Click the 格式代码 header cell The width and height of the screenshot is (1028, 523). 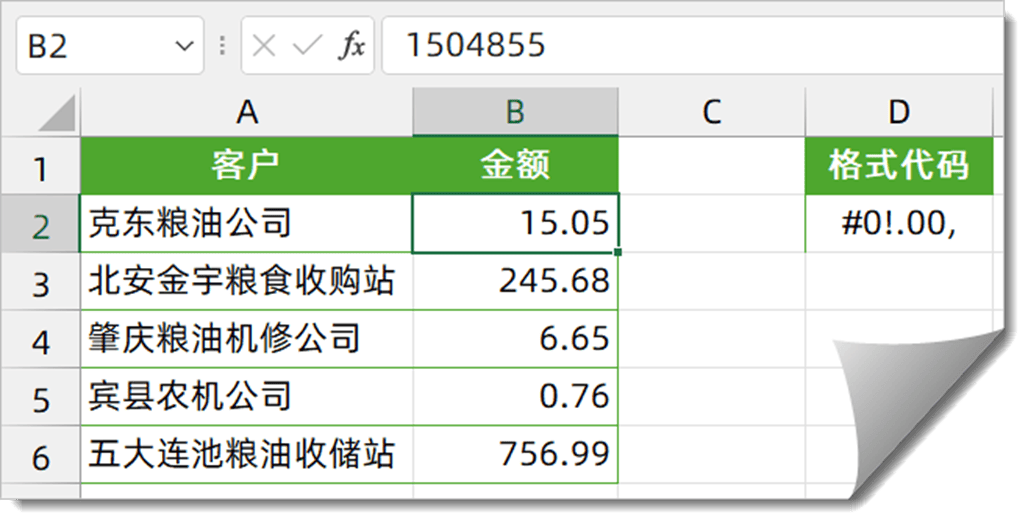(x=899, y=165)
